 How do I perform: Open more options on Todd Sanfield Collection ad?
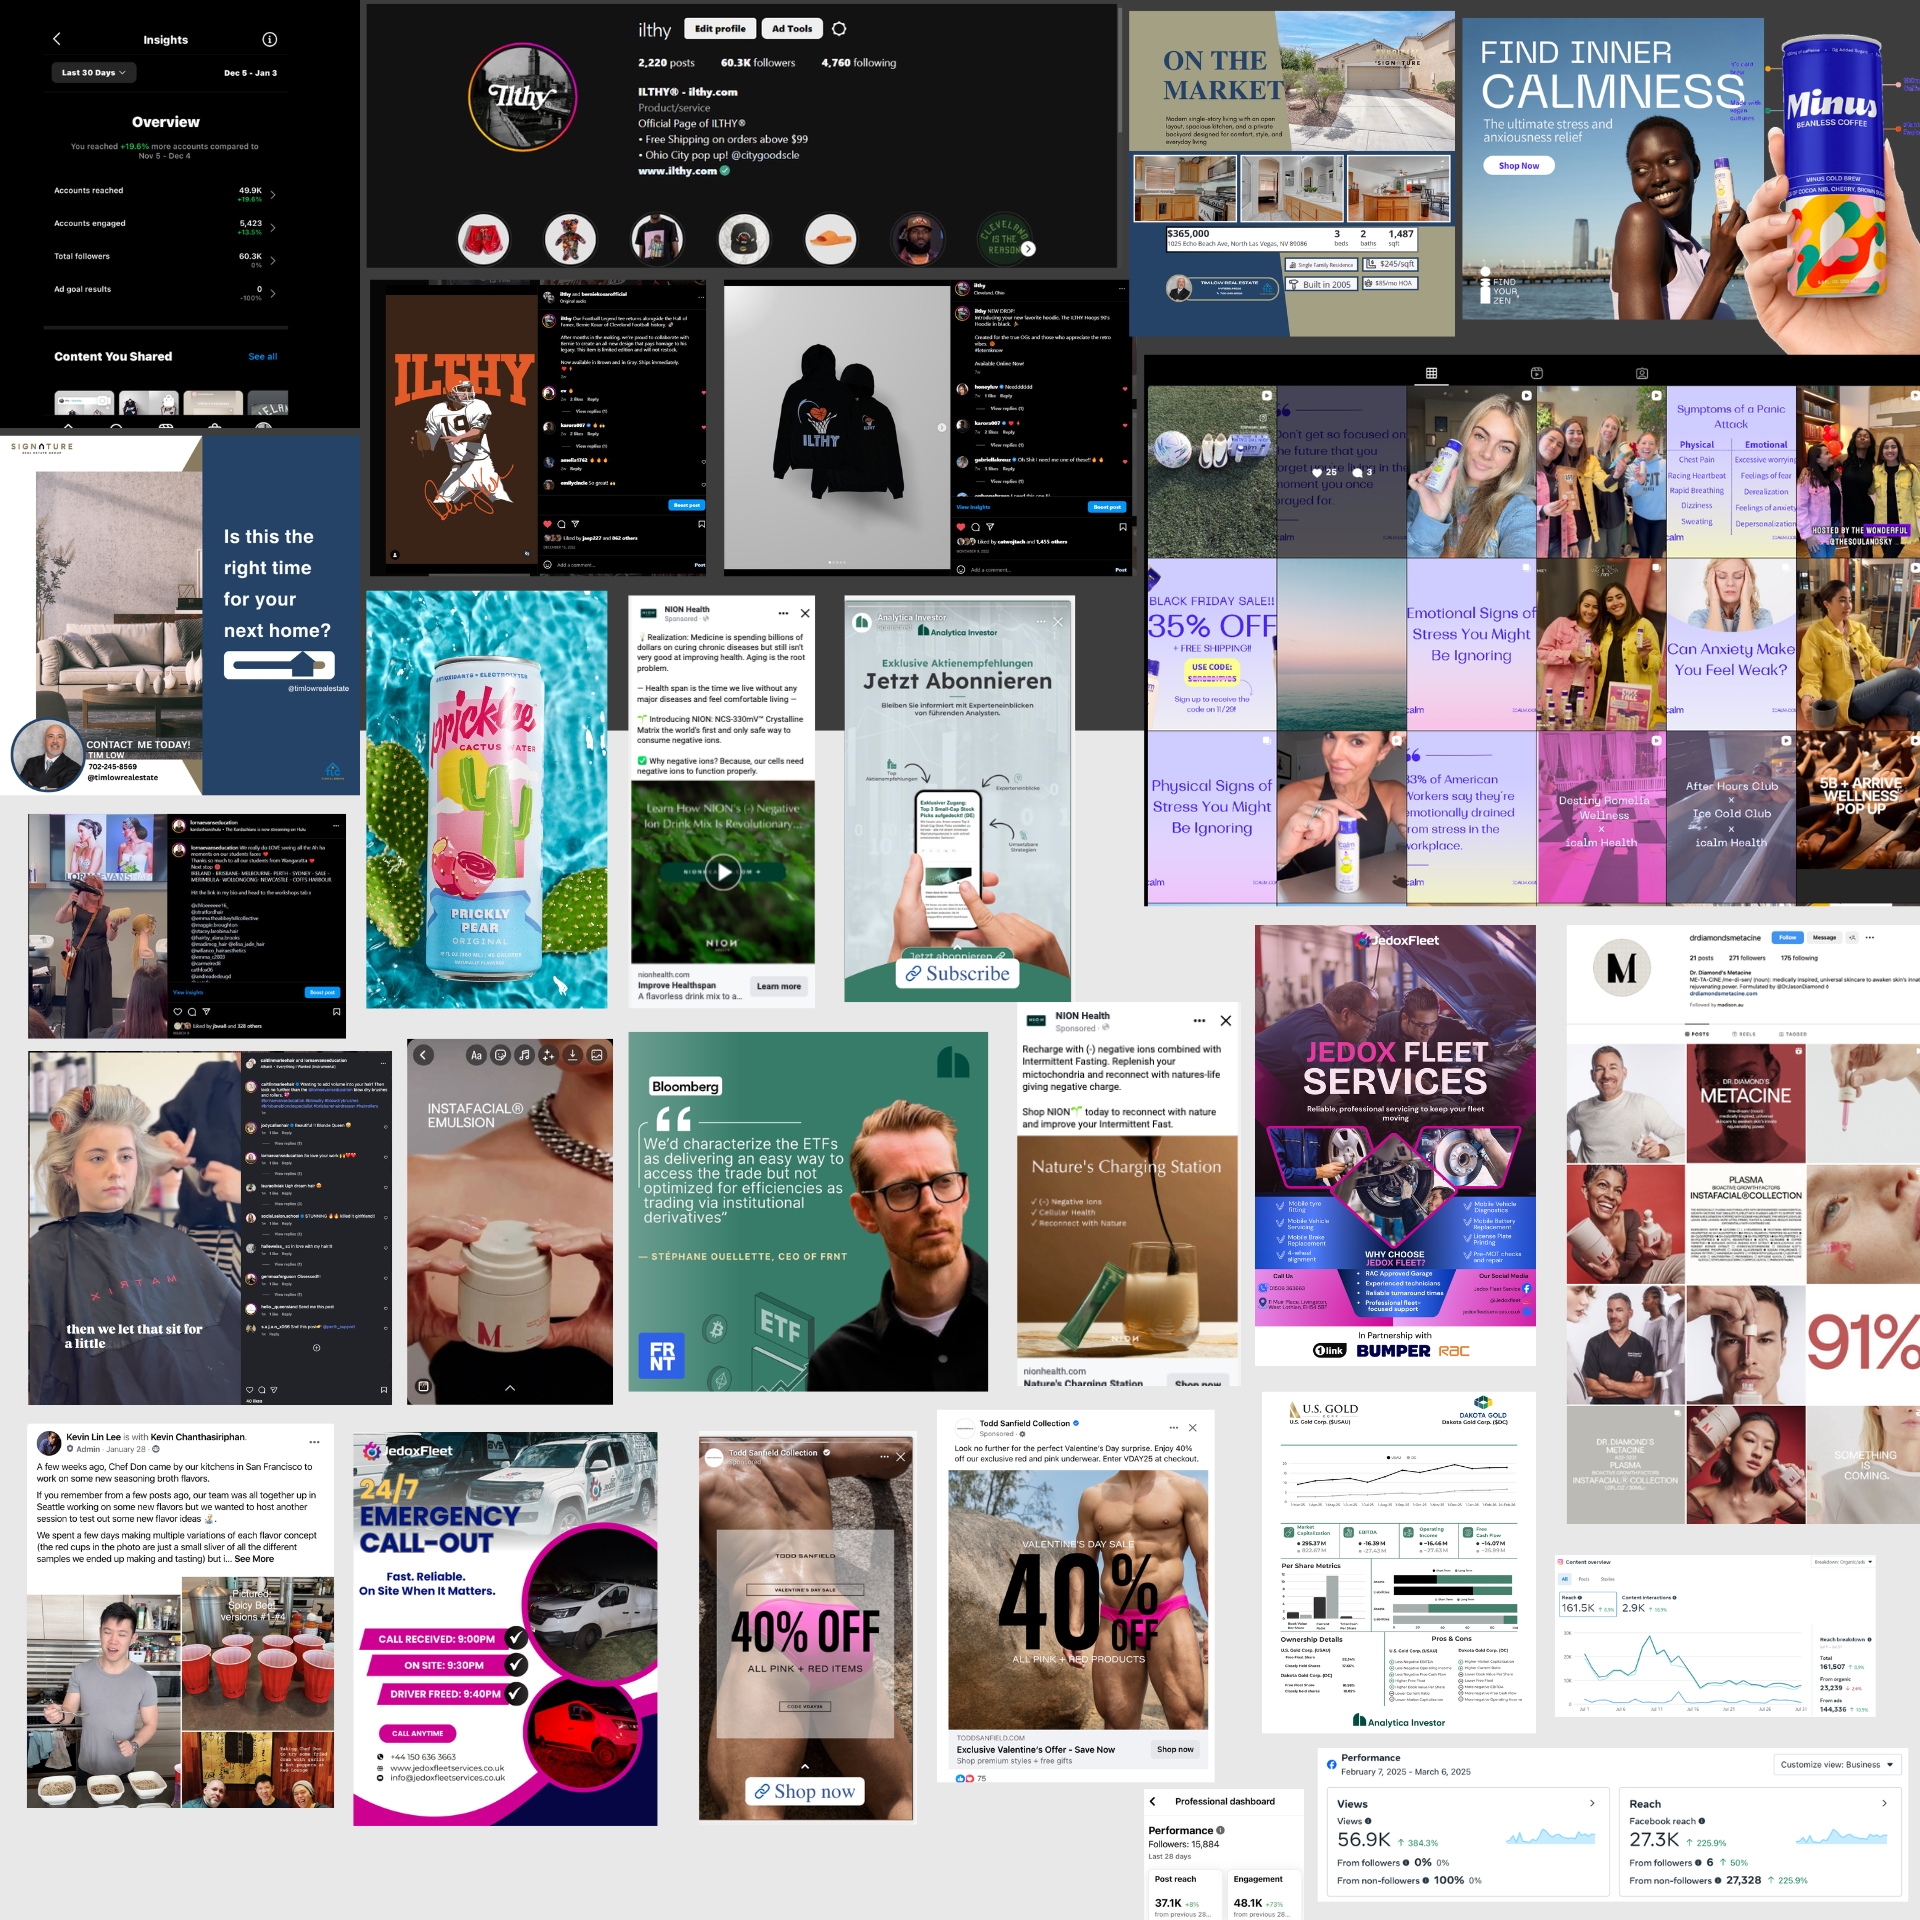tap(1174, 1427)
